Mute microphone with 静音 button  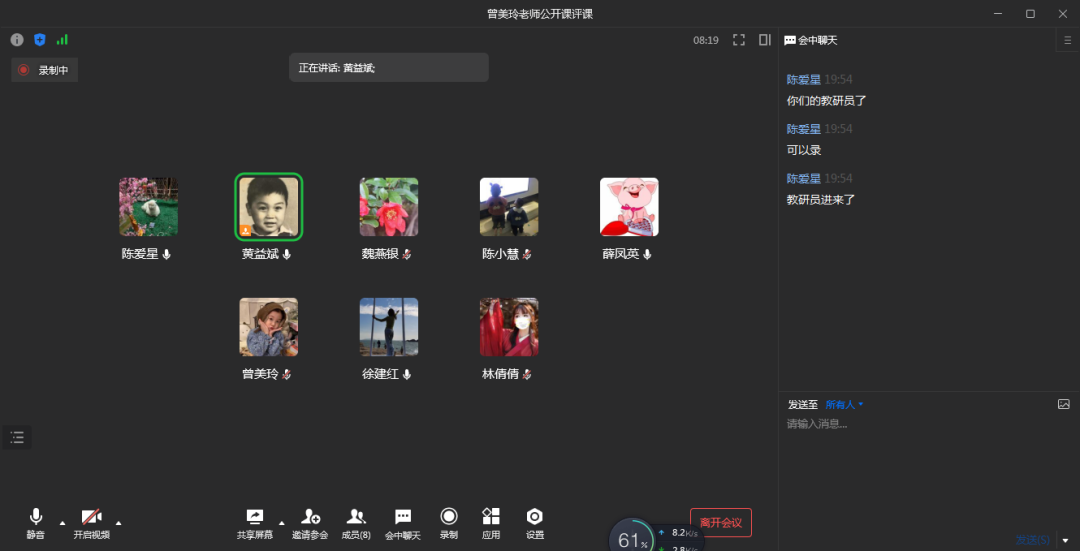(36, 523)
